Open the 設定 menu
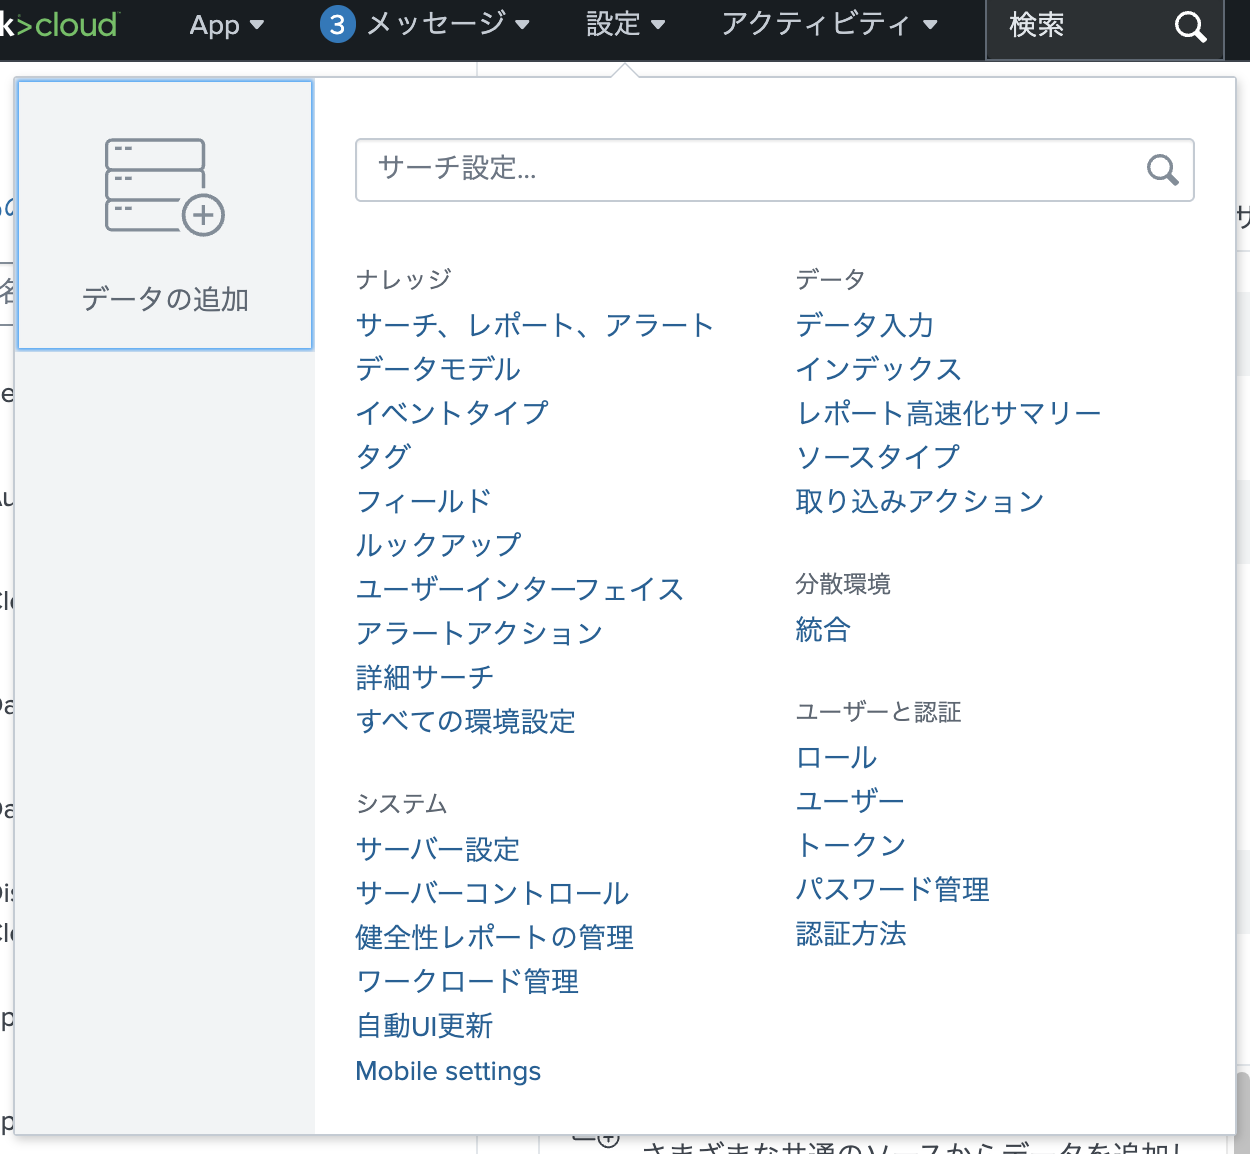This screenshot has height=1154, width=1250. click(x=624, y=25)
